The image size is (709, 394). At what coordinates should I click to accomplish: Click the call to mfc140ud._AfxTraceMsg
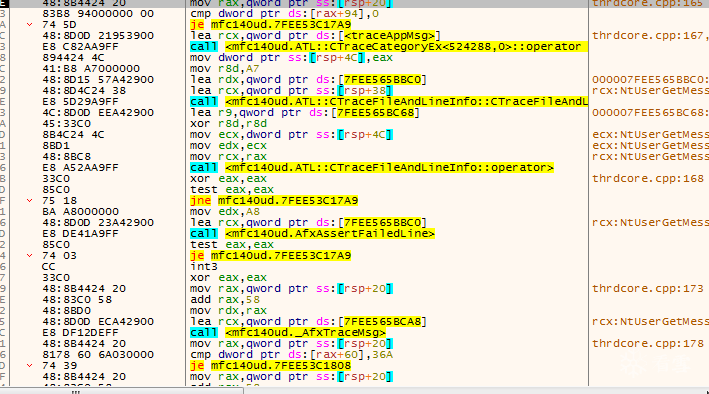[x=288, y=332]
